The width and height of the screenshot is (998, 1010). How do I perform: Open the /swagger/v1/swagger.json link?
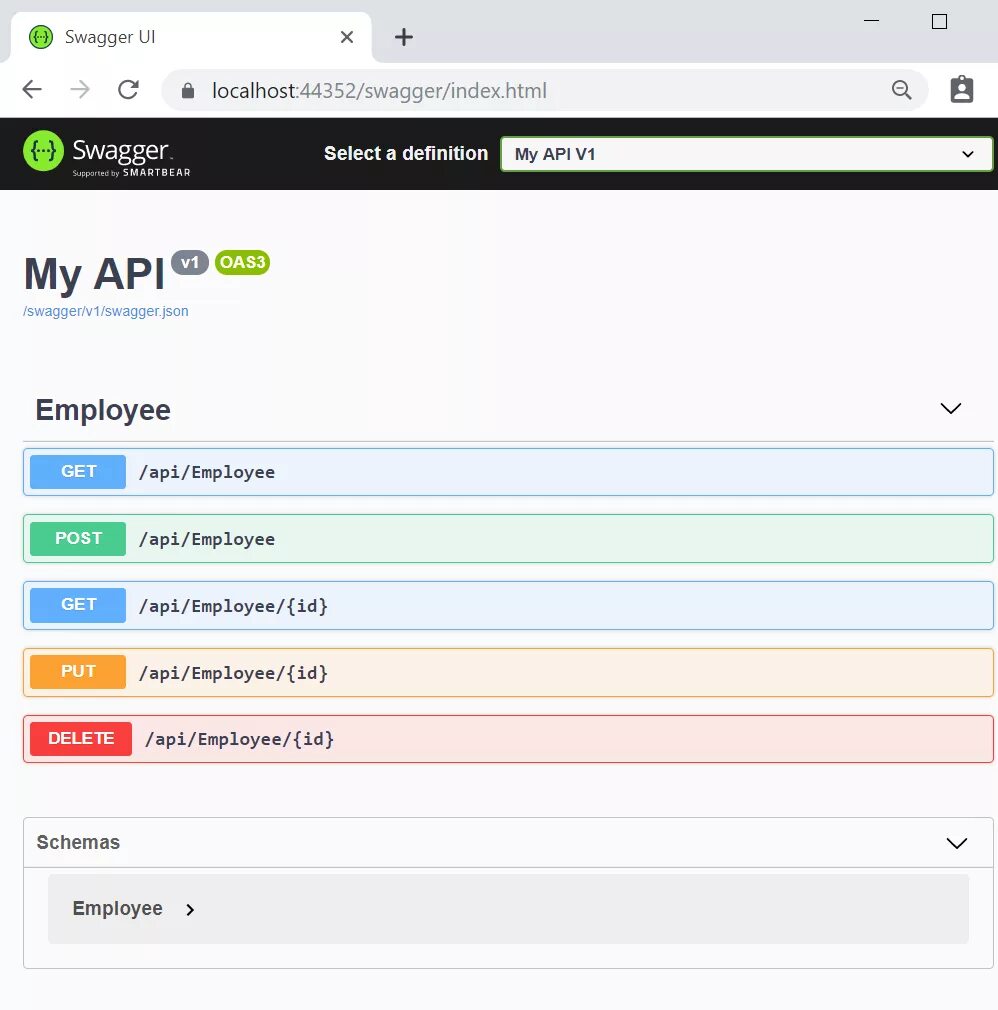105,311
